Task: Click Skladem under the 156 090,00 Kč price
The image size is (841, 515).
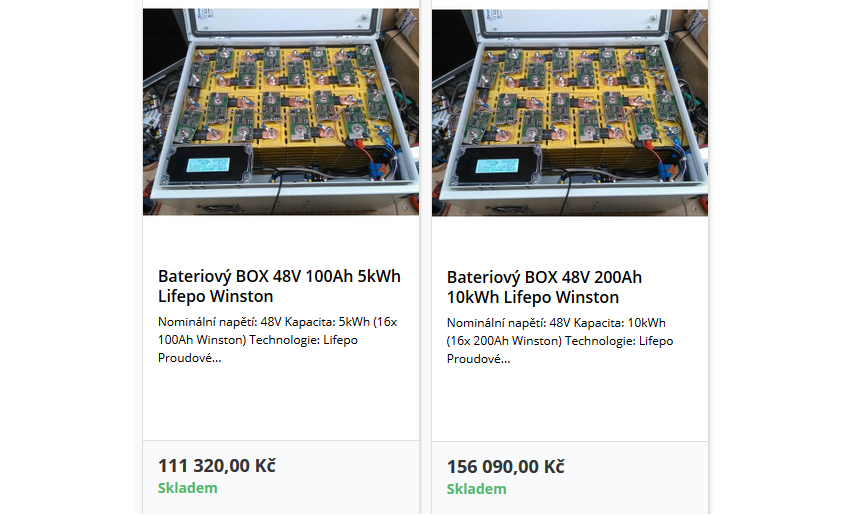Action: point(476,488)
